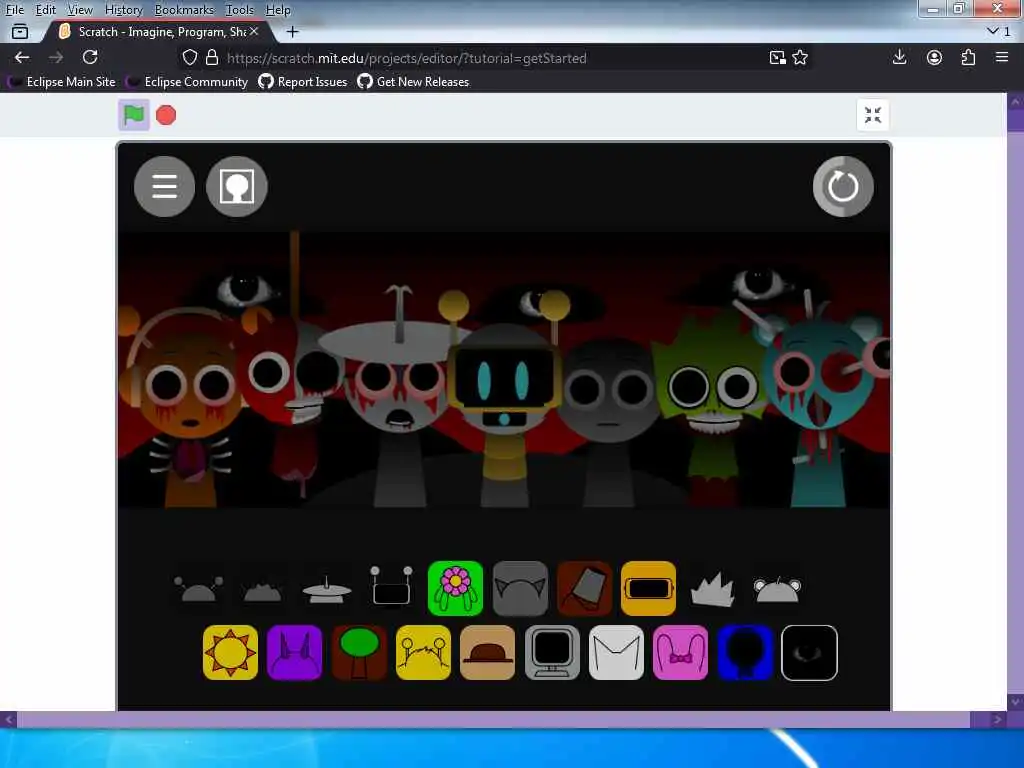This screenshot has height=768, width=1024.
Task: Click the circular reset arrow in the game
Action: tap(843, 186)
